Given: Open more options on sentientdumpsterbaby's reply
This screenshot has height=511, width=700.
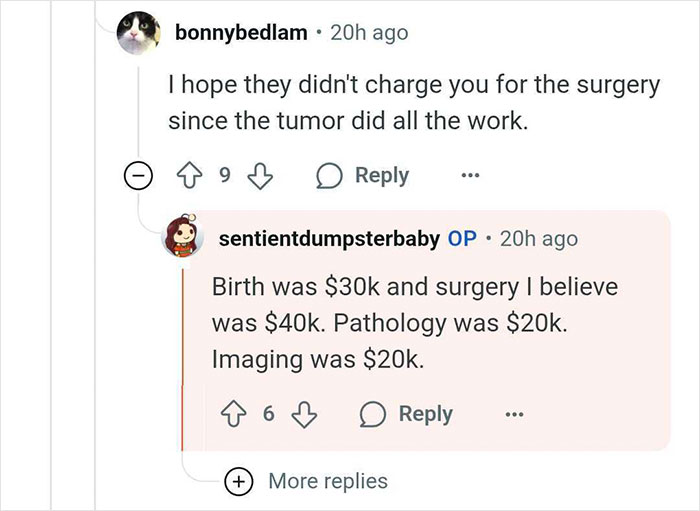Looking at the screenshot, I should [513, 414].
